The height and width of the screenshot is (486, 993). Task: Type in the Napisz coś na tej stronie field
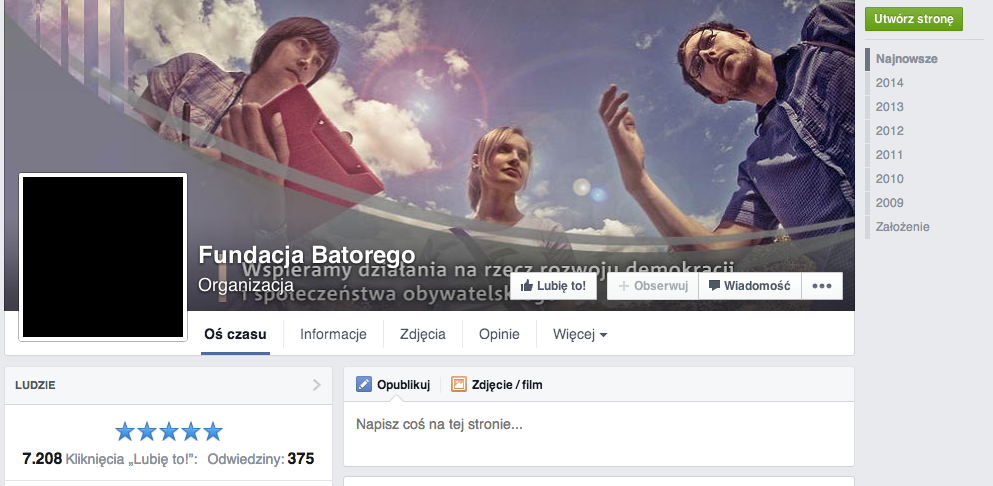(598, 425)
